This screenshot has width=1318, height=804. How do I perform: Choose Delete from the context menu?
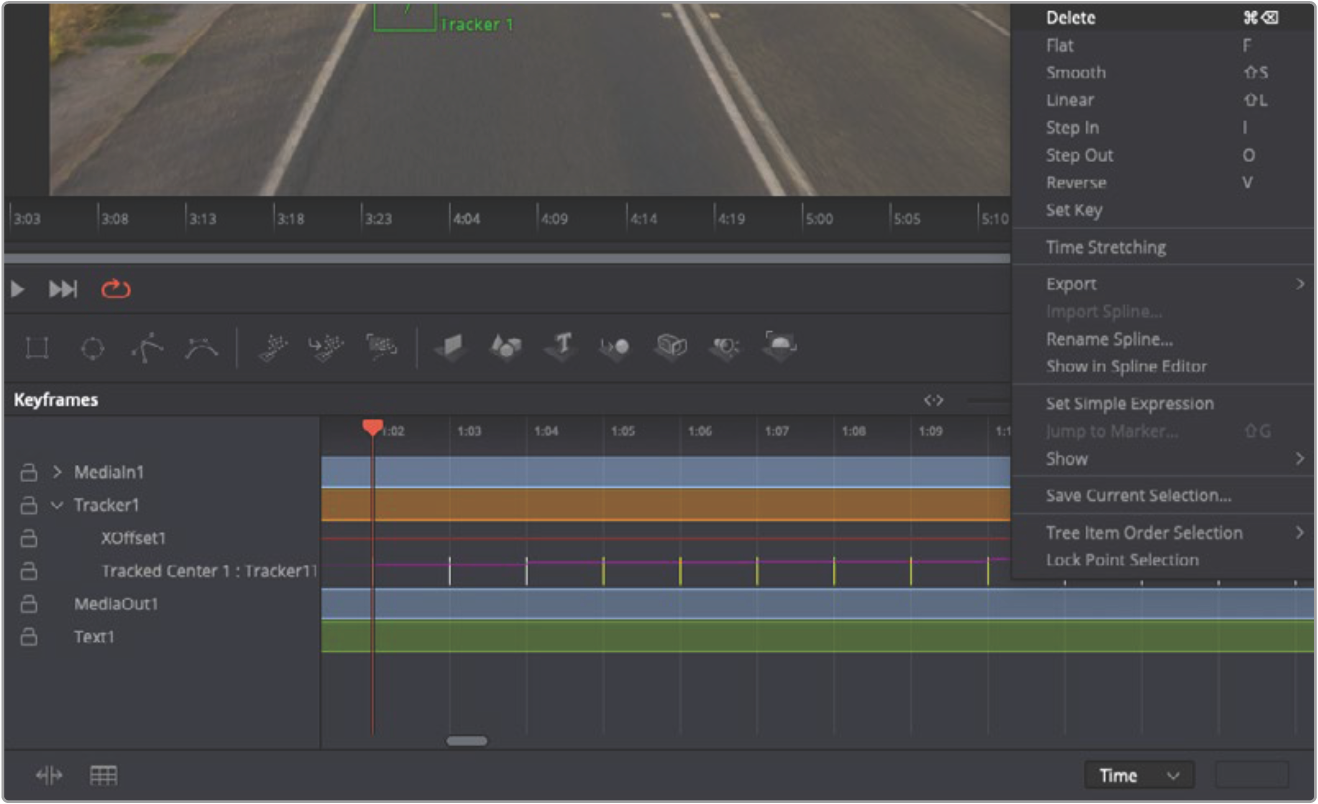(1070, 18)
